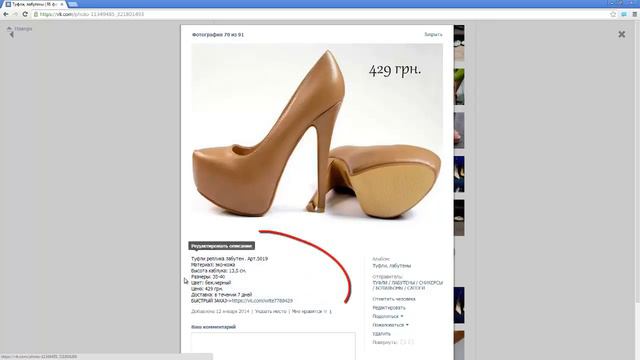
Task: Click the secure padlock icon in the address bar
Action: [x=36, y=14]
